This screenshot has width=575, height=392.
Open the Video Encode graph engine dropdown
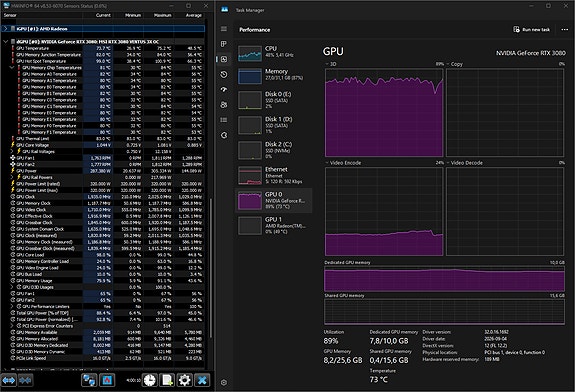point(343,163)
